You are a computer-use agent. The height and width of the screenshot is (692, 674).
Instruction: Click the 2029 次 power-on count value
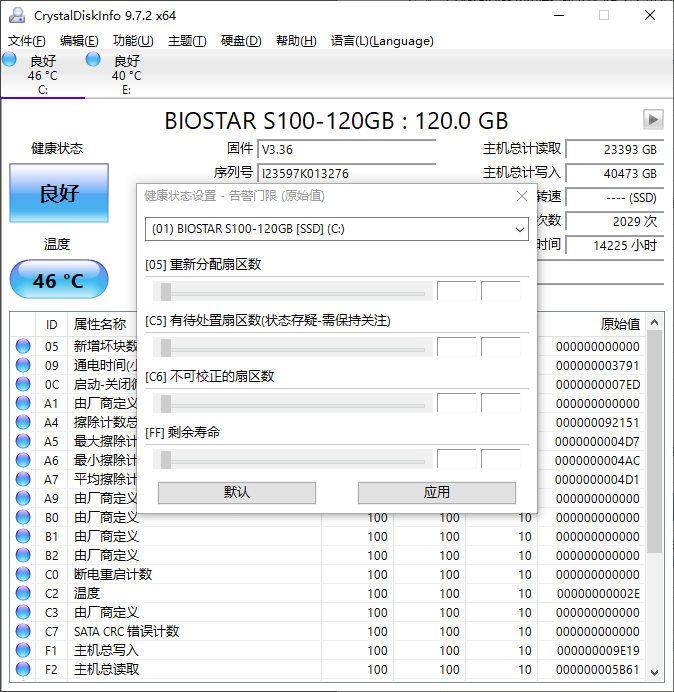614,221
